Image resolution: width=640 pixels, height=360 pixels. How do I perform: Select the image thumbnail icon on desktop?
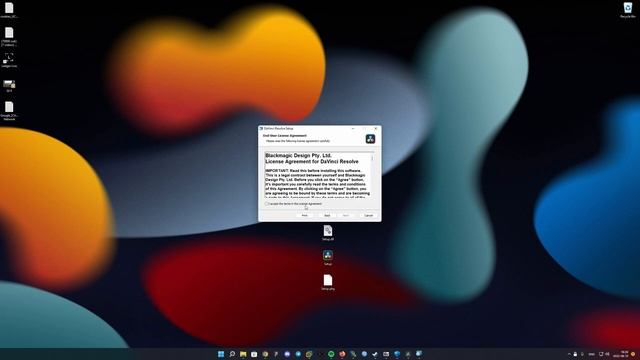9,86
